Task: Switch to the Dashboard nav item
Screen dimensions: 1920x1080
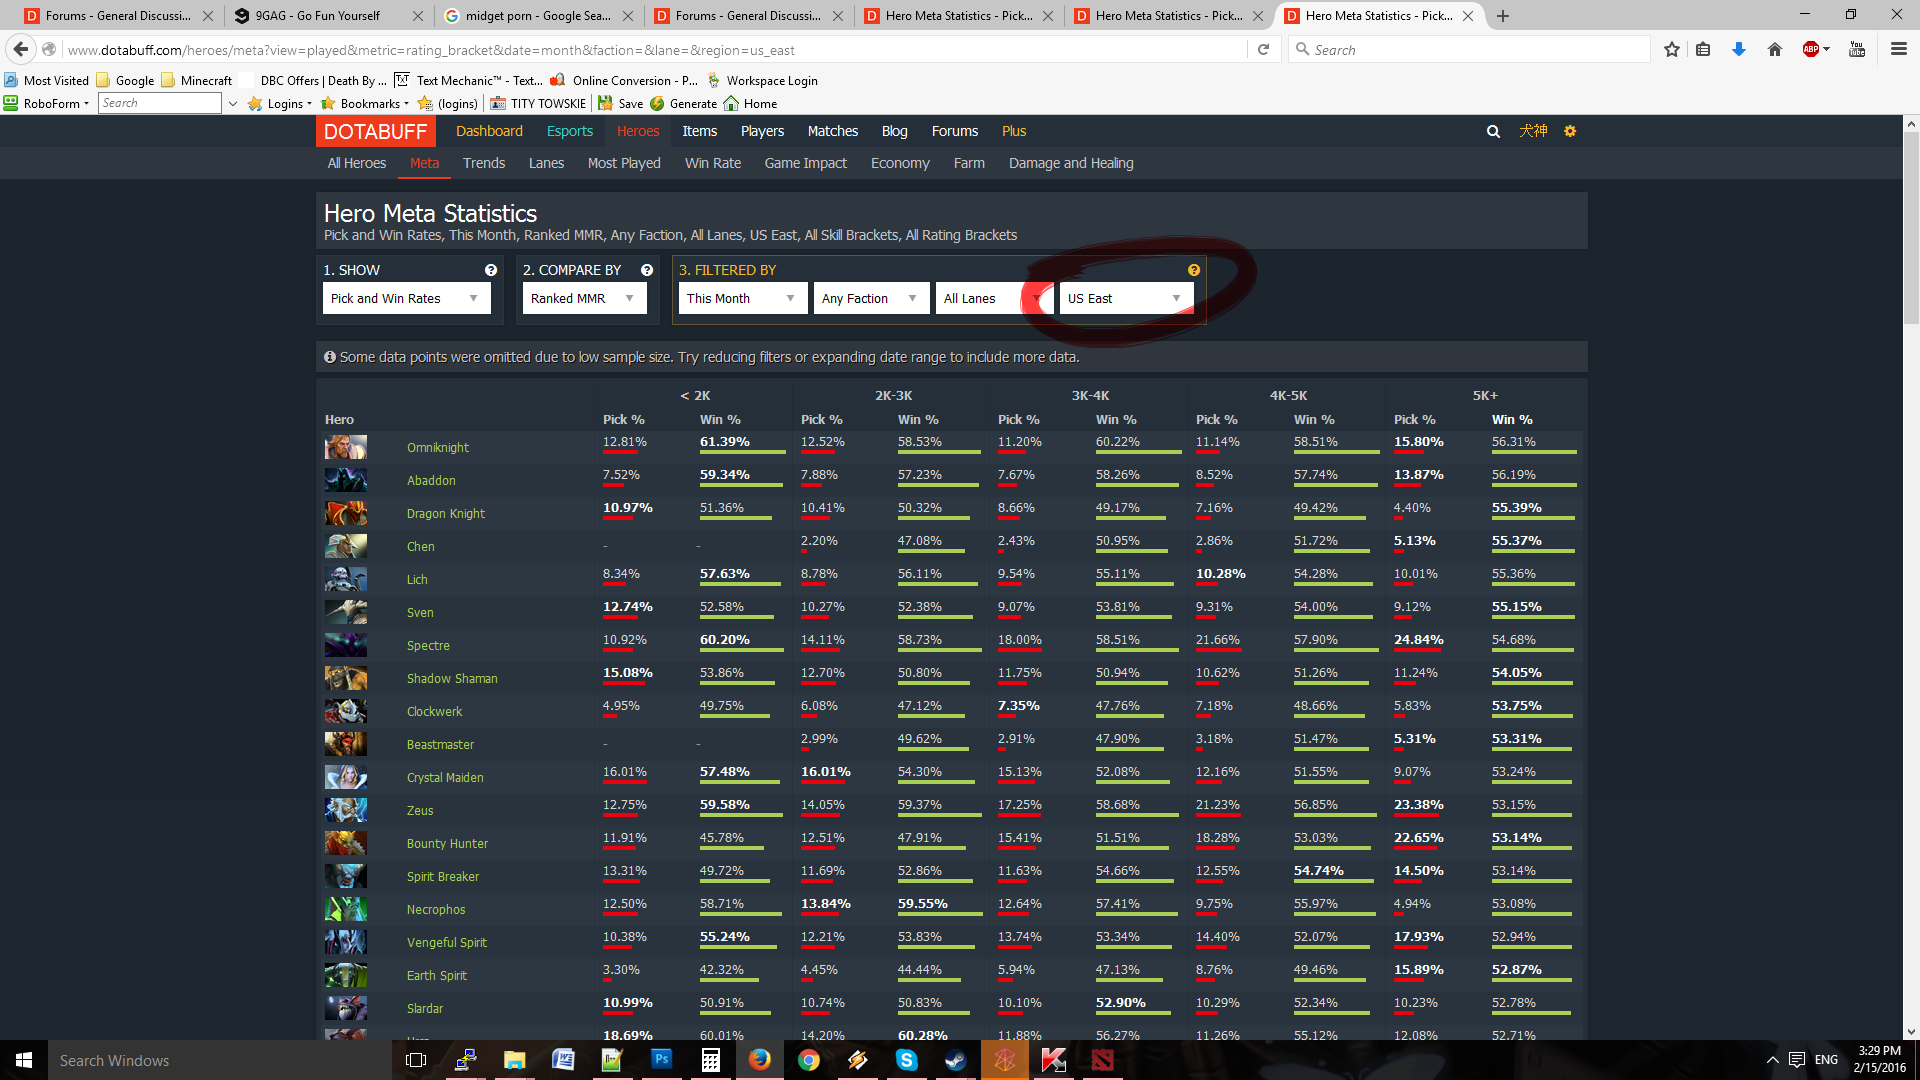Action: (489, 131)
